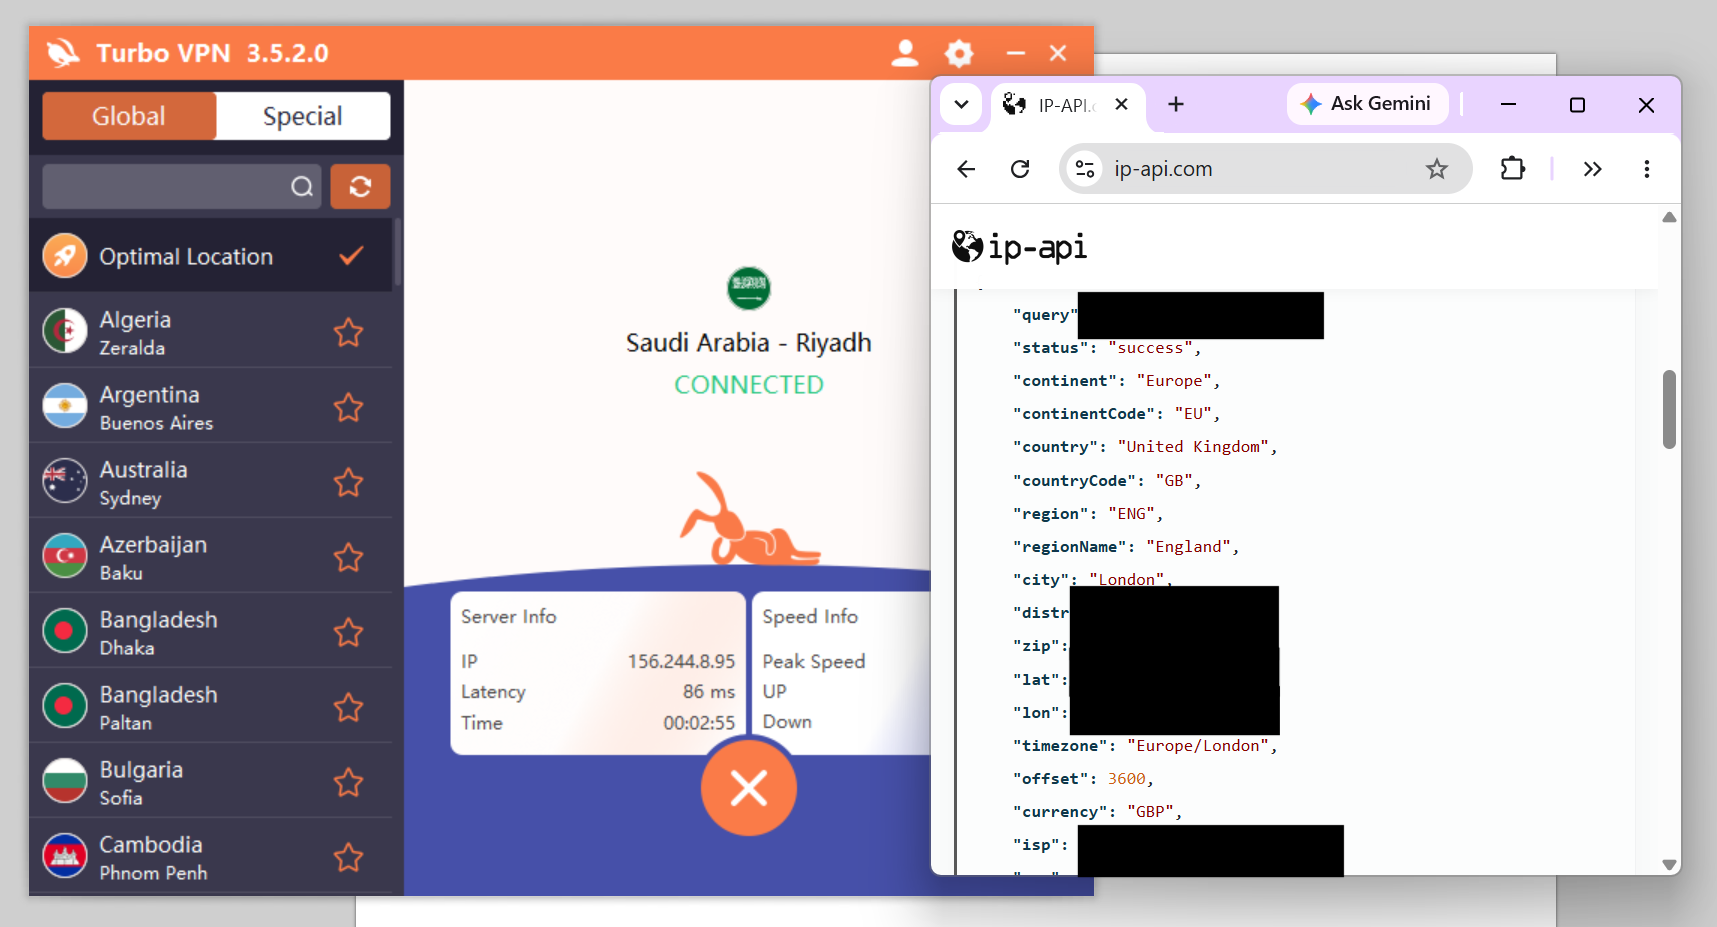Favorite the Cambodia Phnom Penh server

[x=348, y=857]
